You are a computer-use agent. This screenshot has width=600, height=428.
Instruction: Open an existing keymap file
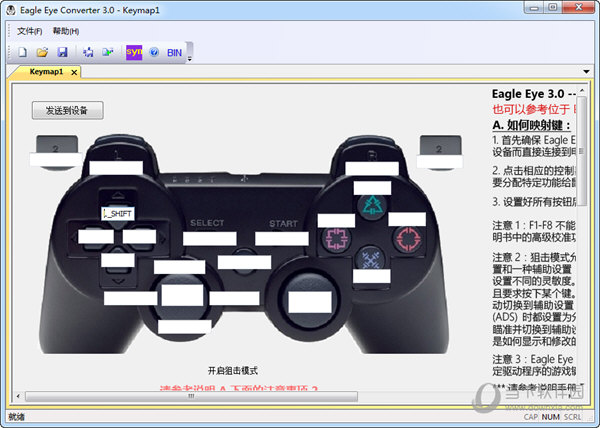click(42, 52)
